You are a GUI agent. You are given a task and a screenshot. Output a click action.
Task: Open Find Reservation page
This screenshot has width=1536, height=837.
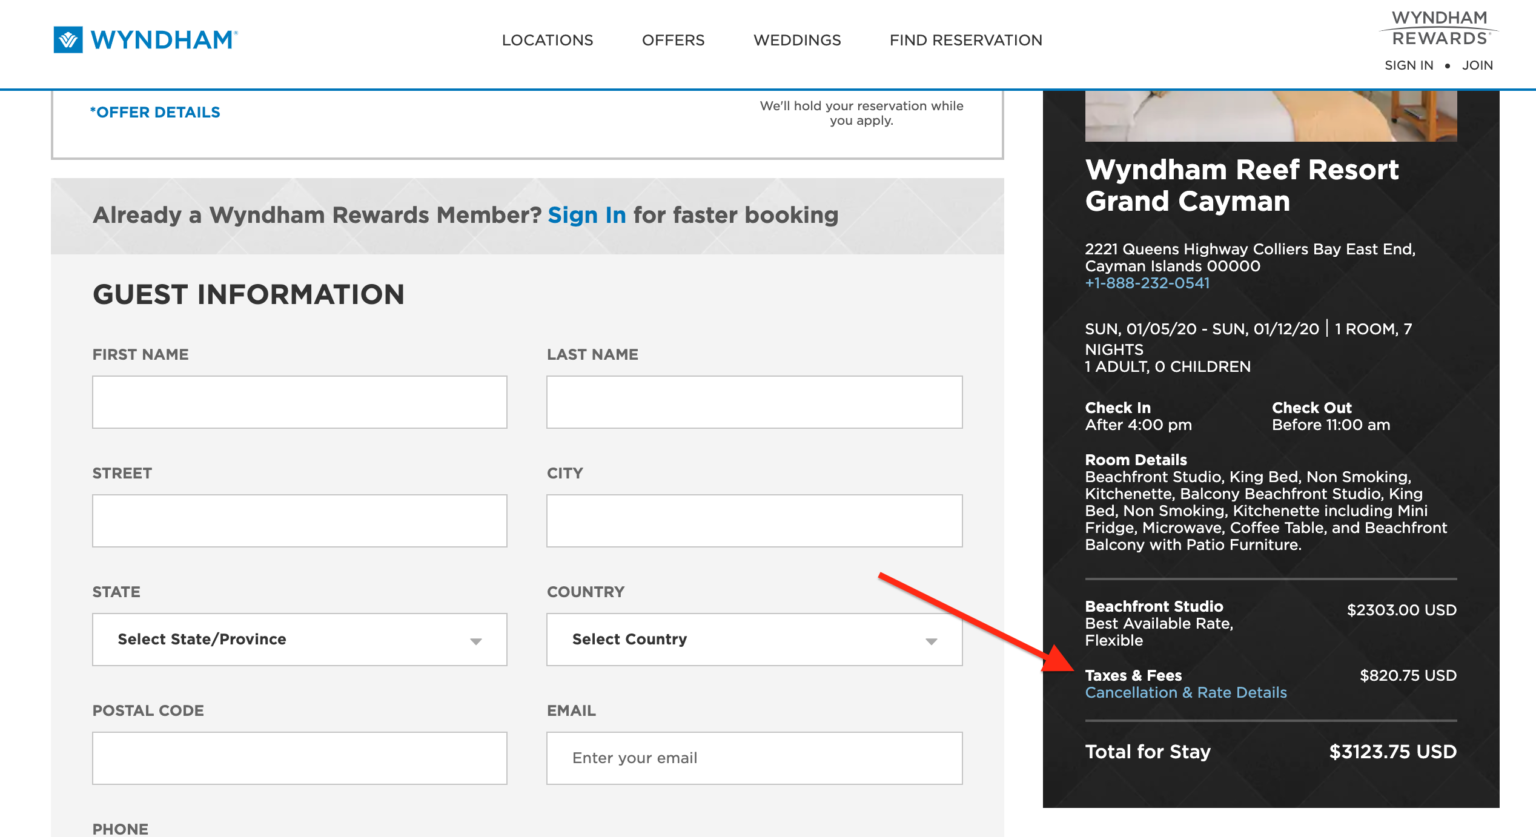coord(965,40)
